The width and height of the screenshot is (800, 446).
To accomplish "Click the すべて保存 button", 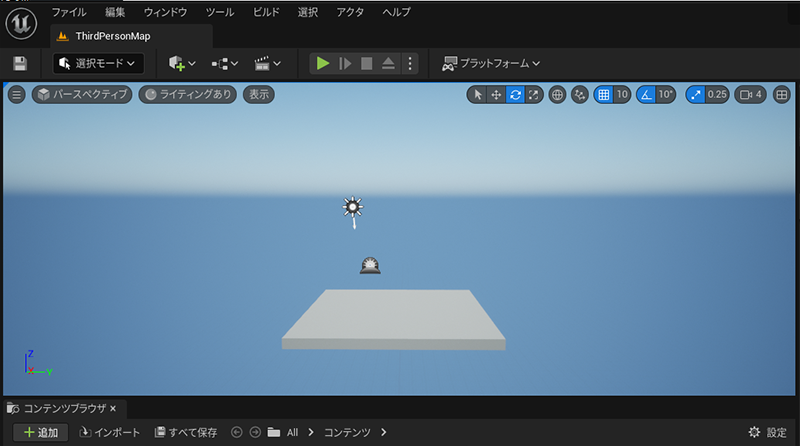I will point(186,433).
